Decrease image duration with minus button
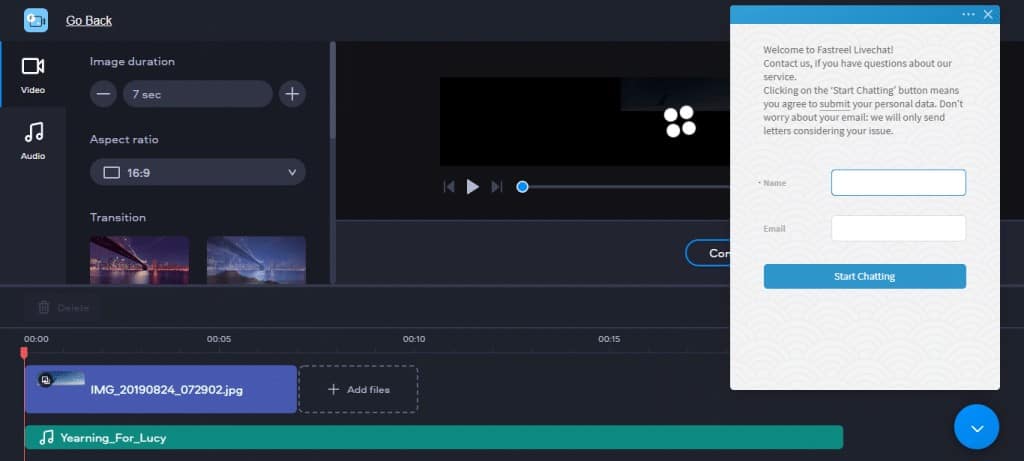 click(x=103, y=94)
